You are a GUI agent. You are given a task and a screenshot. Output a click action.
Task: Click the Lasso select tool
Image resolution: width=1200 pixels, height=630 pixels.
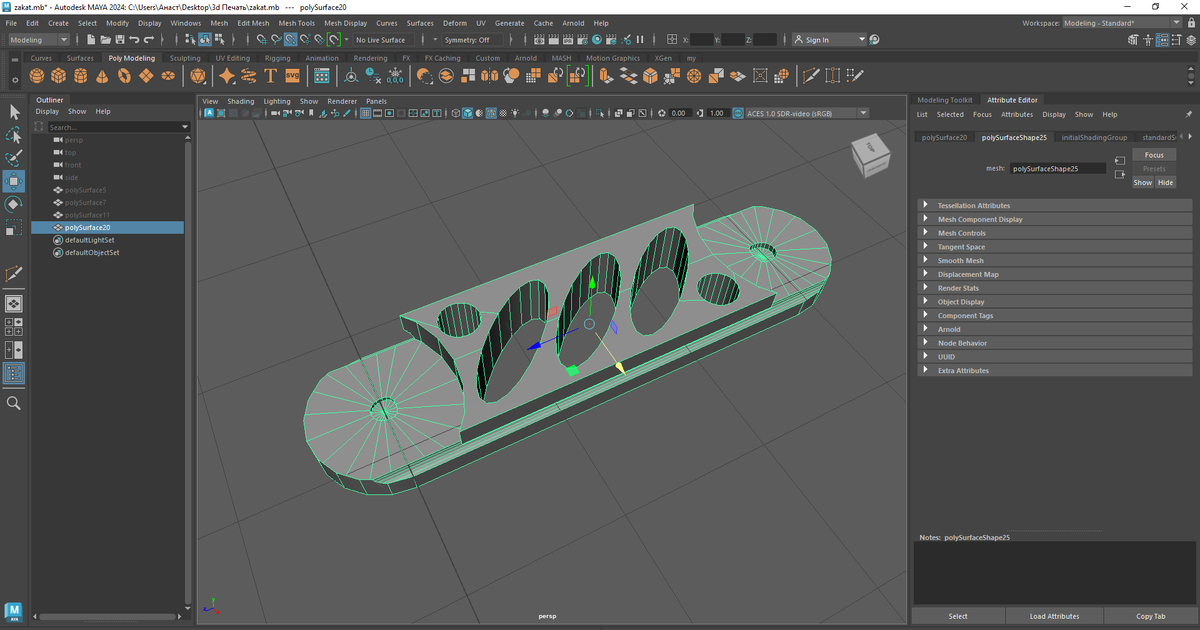[x=14, y=134]
